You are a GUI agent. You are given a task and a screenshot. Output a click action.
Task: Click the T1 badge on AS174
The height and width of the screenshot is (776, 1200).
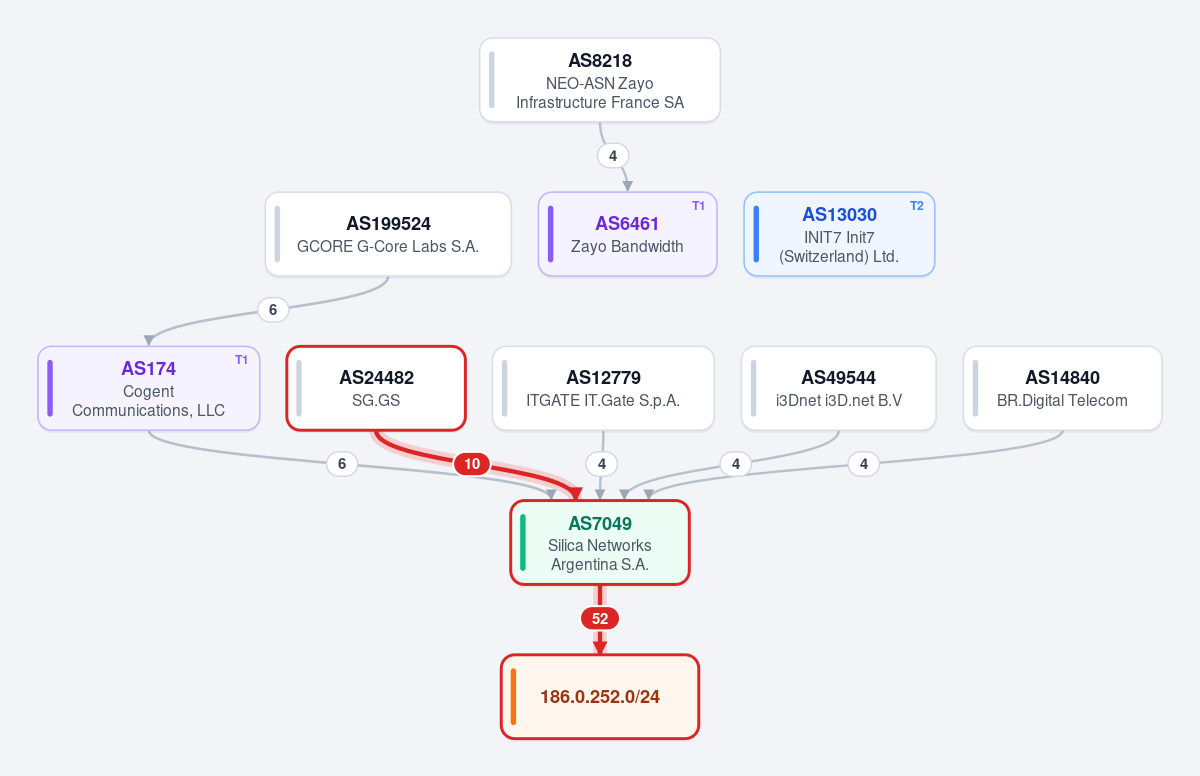[x=242, y=360]
